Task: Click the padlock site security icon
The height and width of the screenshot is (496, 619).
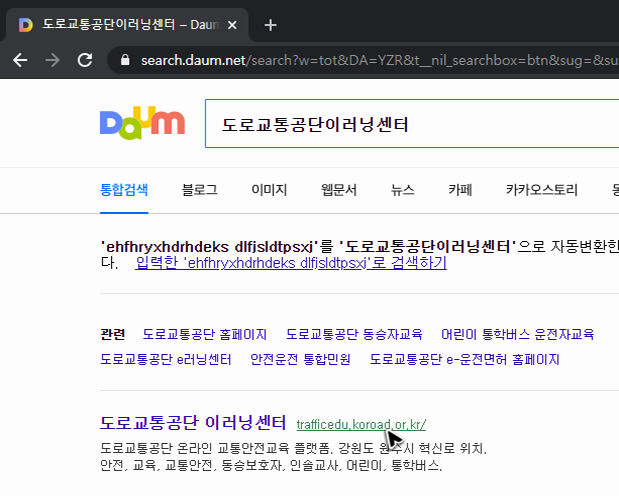Action: coord(125,60)
